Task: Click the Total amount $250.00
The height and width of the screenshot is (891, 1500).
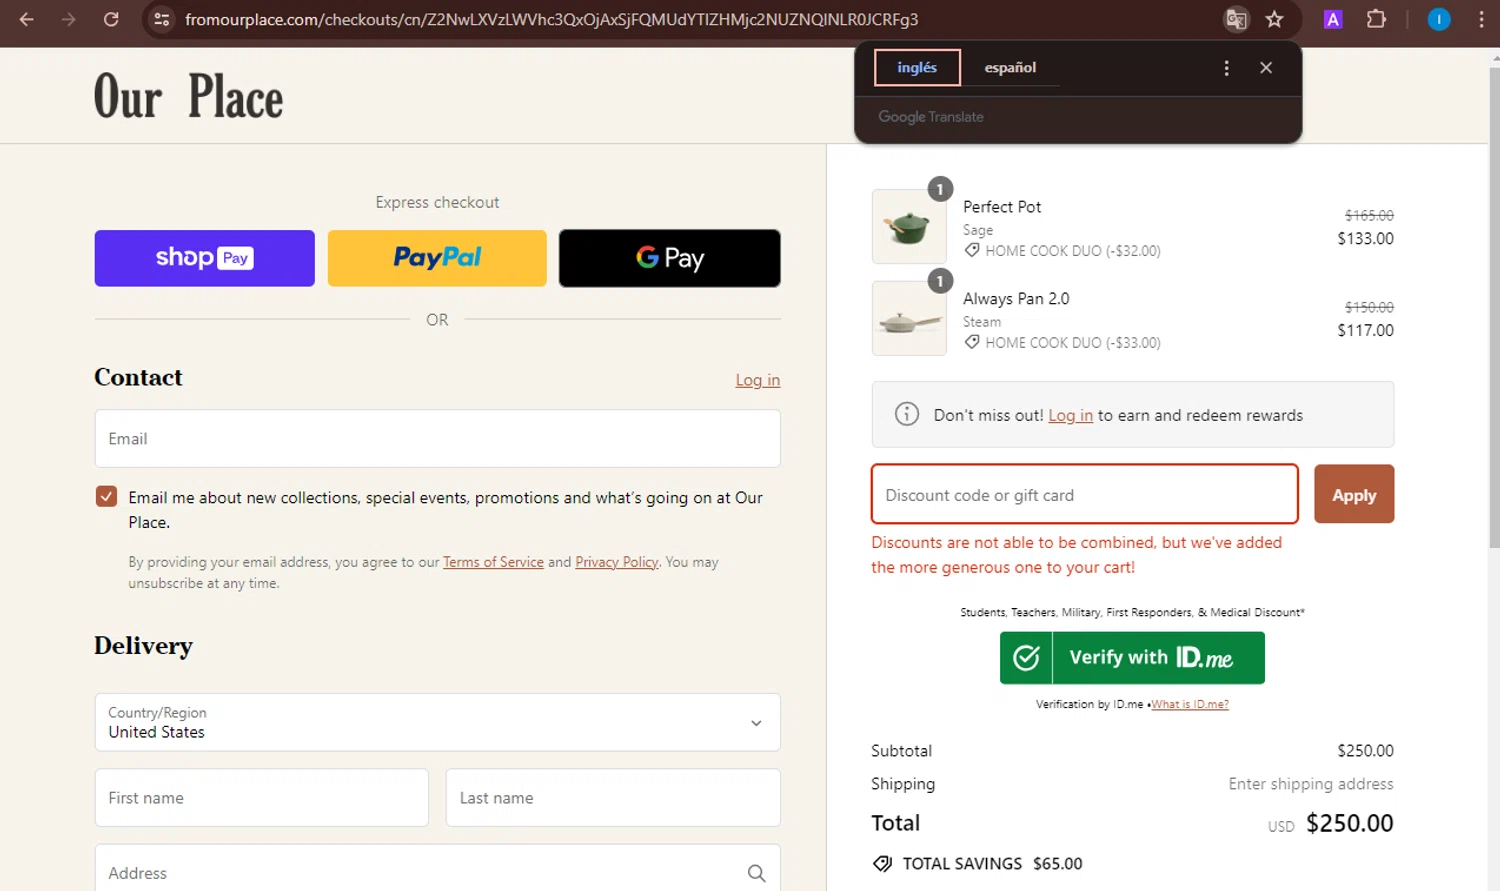Action: 1349,823
